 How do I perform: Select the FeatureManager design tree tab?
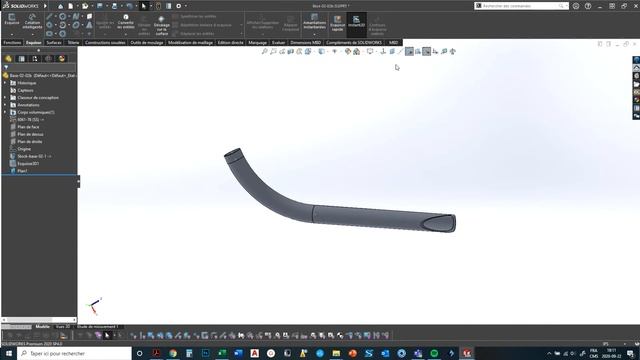coord(8,59)
